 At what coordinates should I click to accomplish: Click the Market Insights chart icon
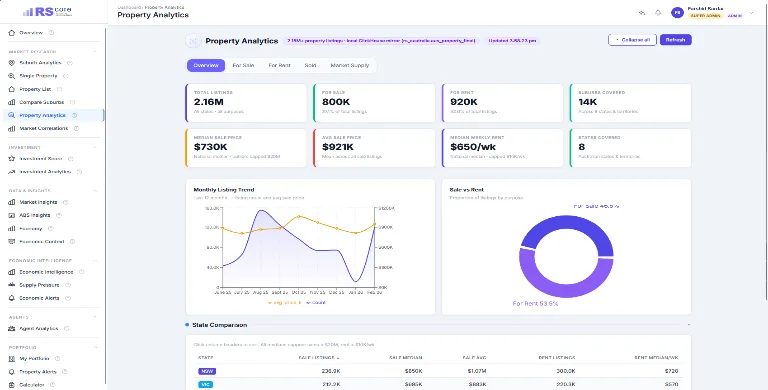pos(12,202)
